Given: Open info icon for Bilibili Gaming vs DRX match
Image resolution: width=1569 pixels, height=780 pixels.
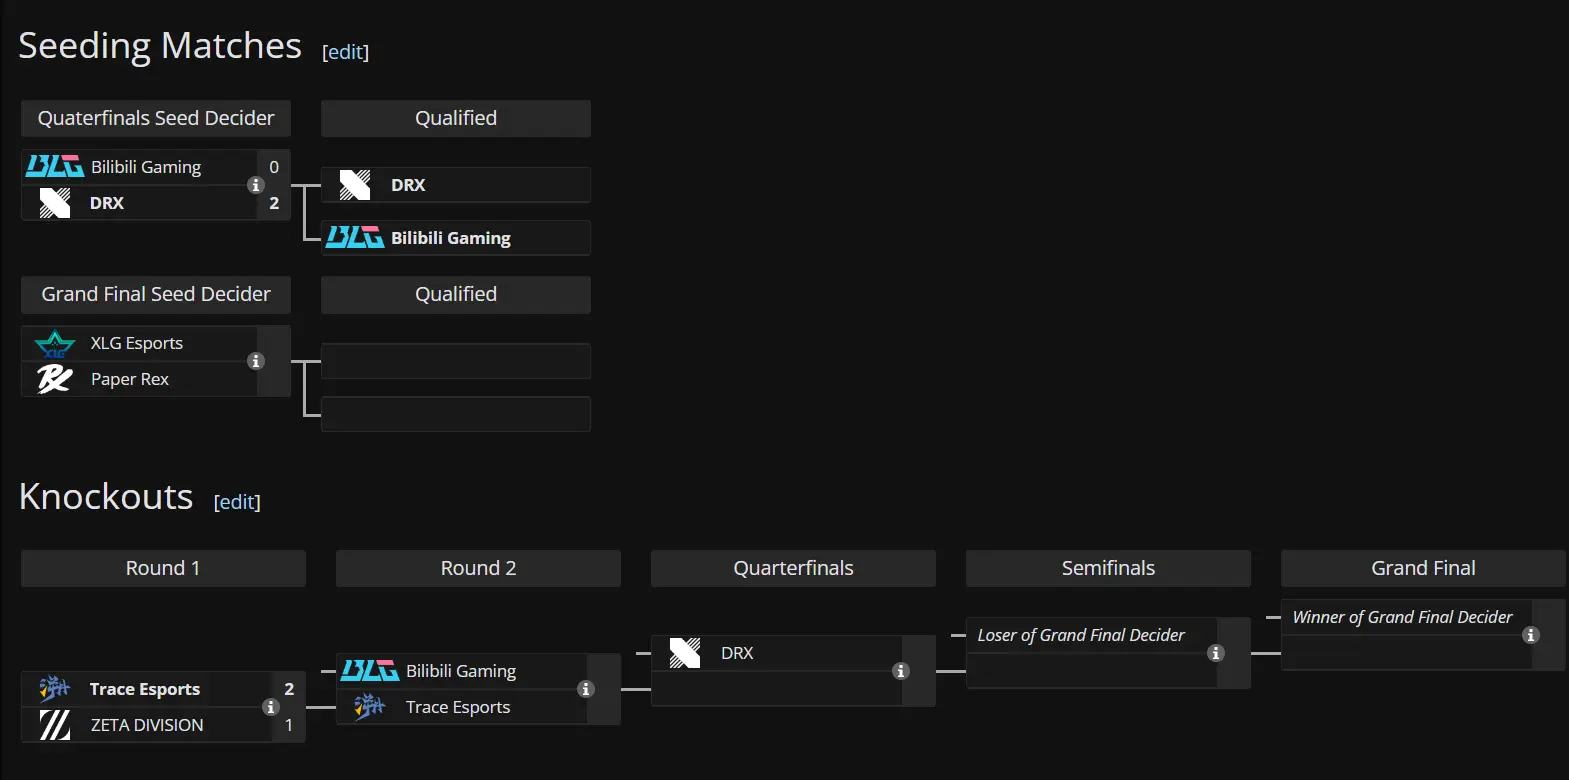Looking at the screenshot, I should pos(256,185).
